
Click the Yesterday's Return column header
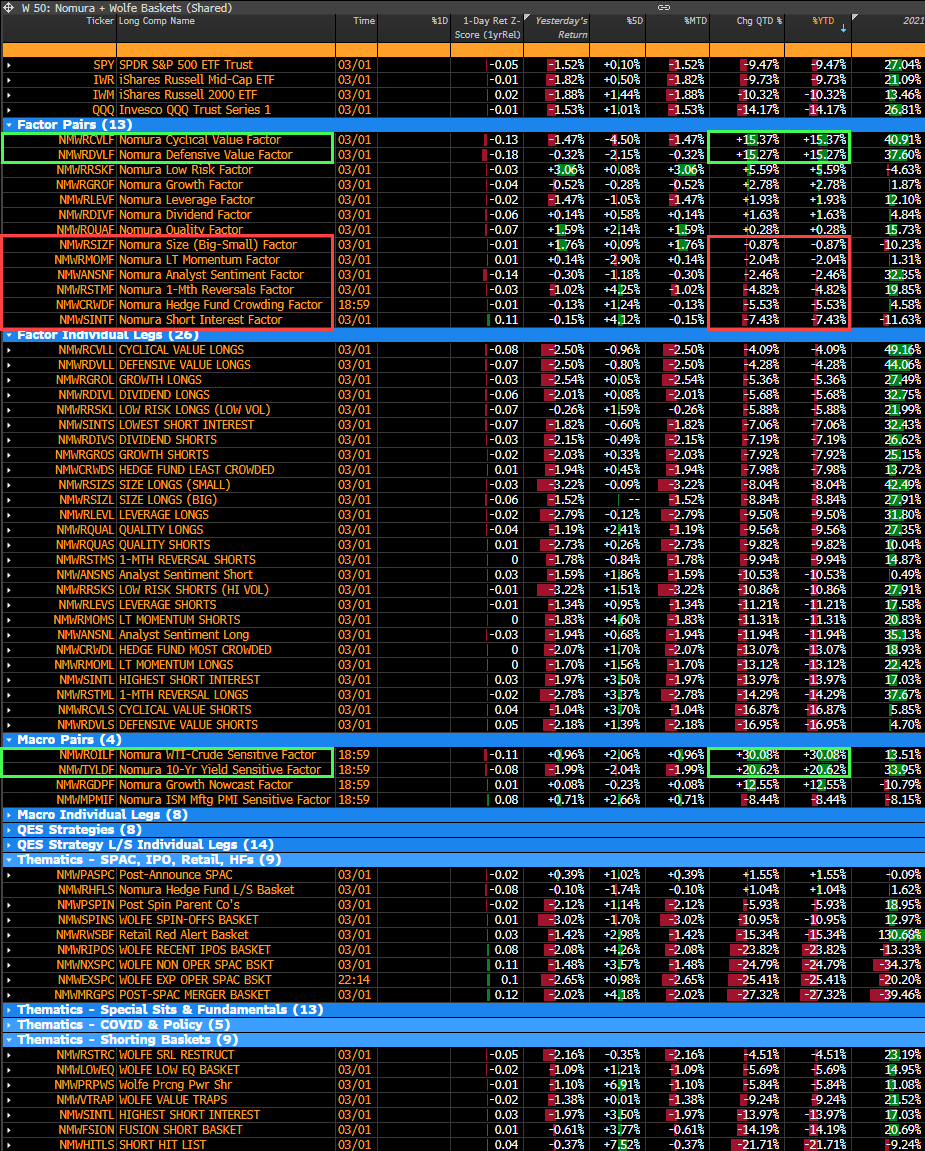(561, 27)
